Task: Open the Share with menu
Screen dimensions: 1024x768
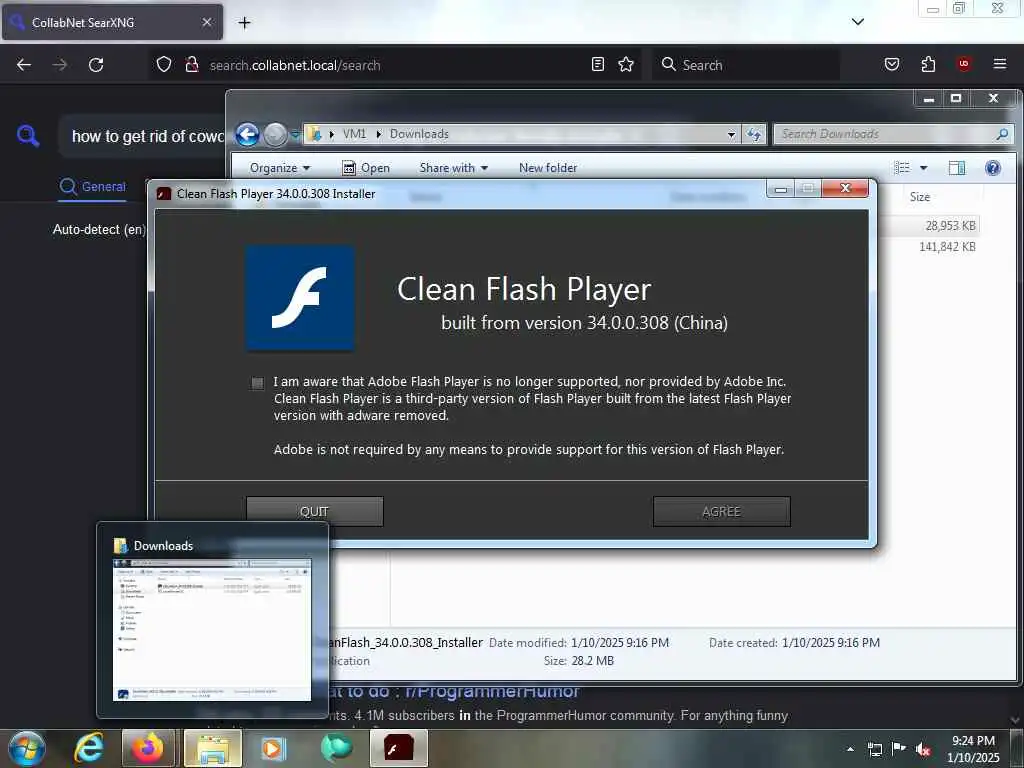Action: [x=454, y=168]
